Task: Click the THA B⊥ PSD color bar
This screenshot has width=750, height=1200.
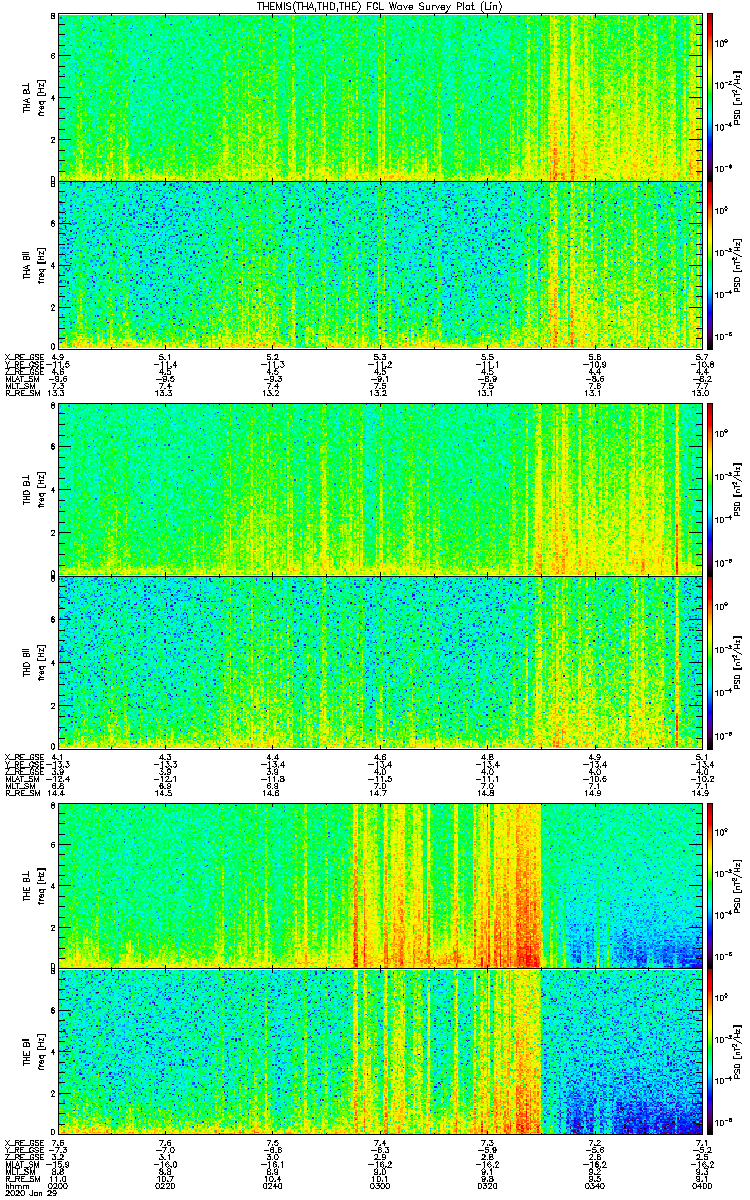Action: [x=711, y=96]
